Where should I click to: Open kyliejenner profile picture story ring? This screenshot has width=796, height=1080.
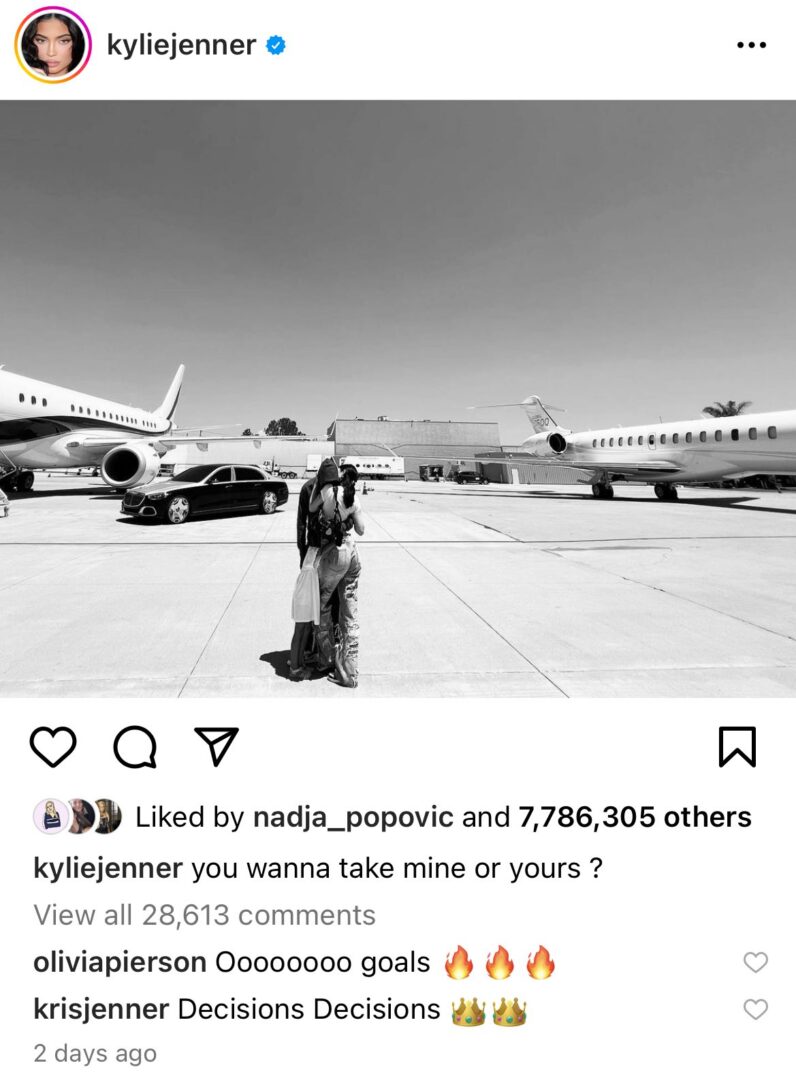coord(53,45)
